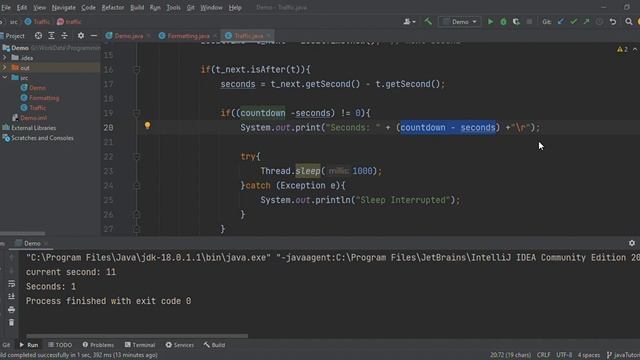Collapse the src folder
Screen dimensions: 640x360
click(5, 78)
